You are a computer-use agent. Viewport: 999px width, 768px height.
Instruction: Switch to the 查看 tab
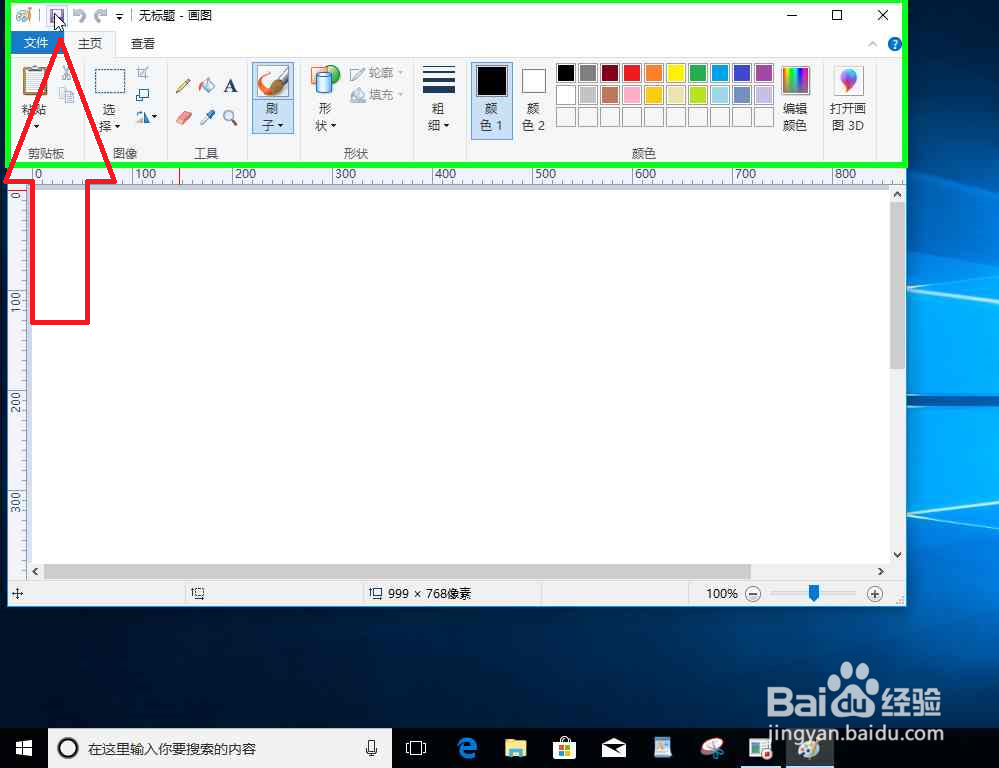142,43
